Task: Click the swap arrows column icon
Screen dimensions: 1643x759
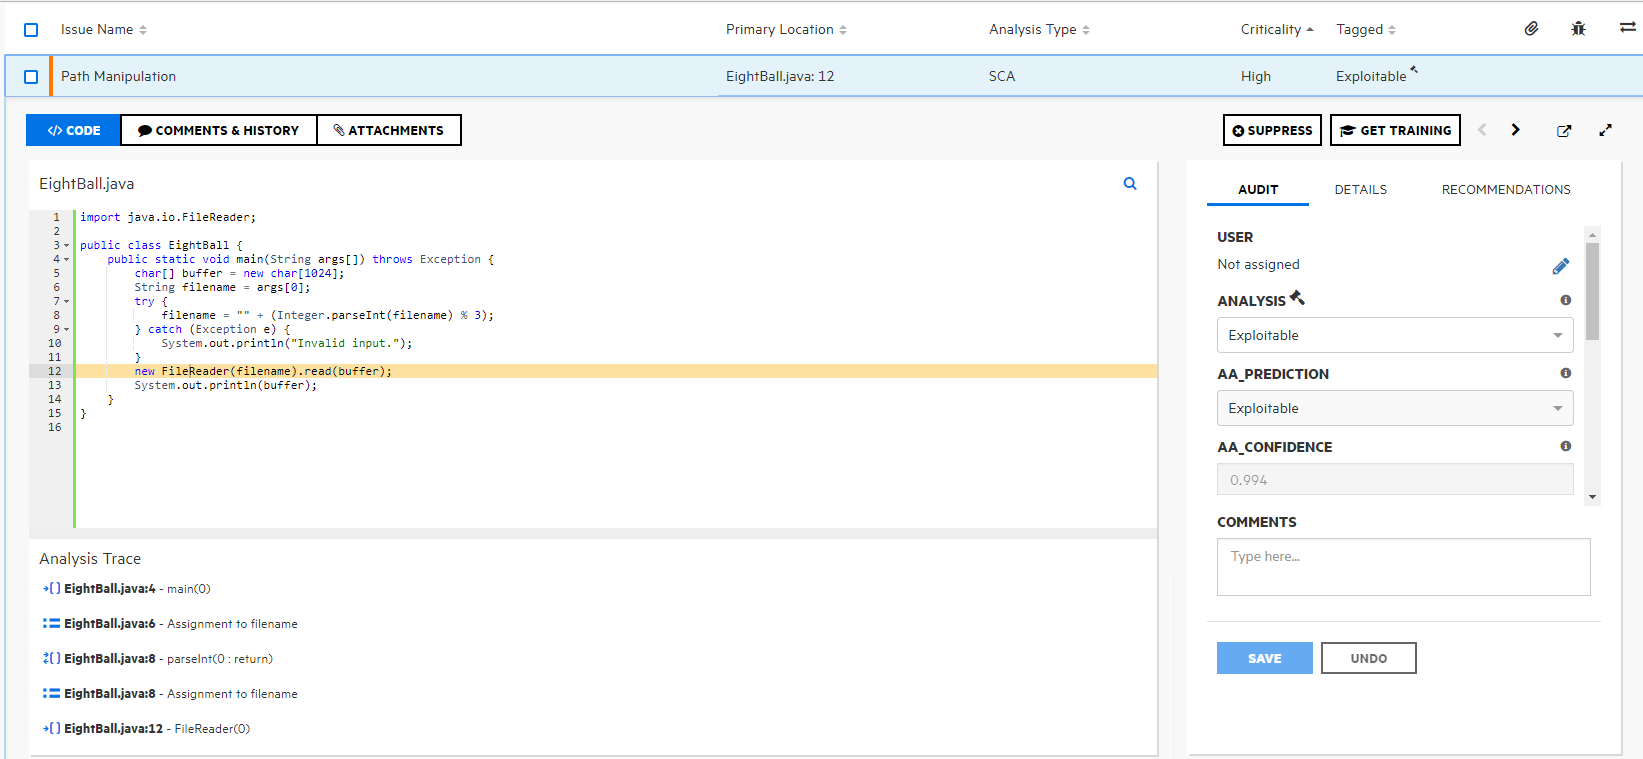Action: click(1627, 28)
